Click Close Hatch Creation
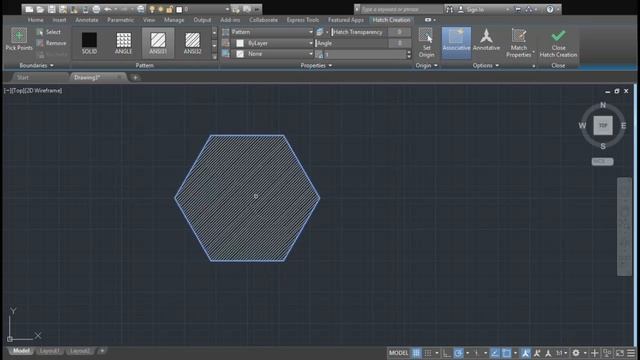Screen dimensions: 640x360 pos(558,42)
